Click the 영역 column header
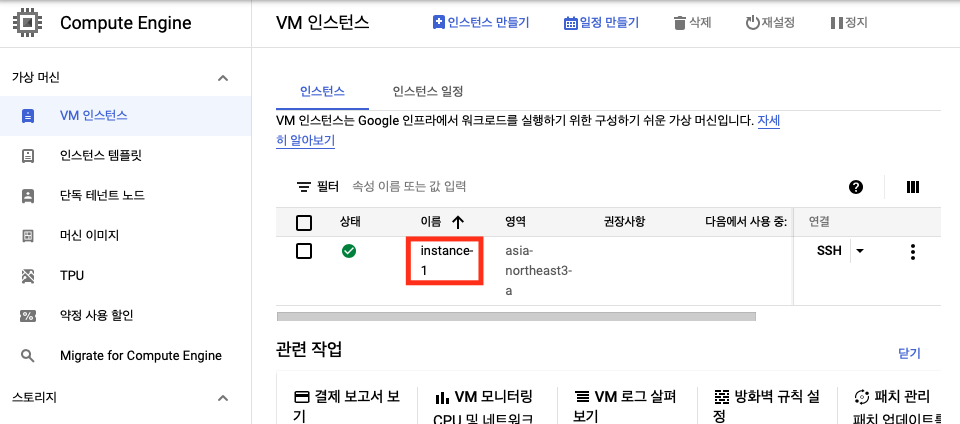 pyautogui.click(x=515, y=221)
